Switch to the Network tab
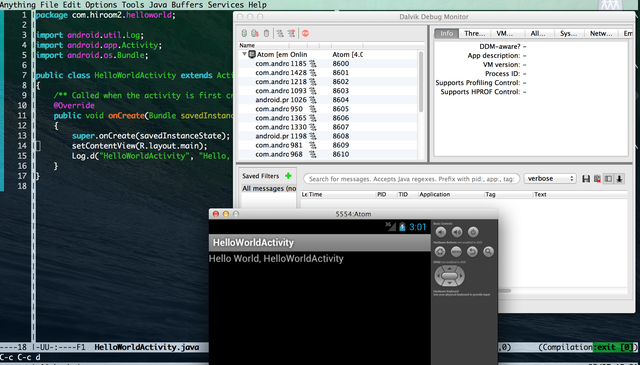The width and height of the screenshot is (640, 365). pos(601,33)
